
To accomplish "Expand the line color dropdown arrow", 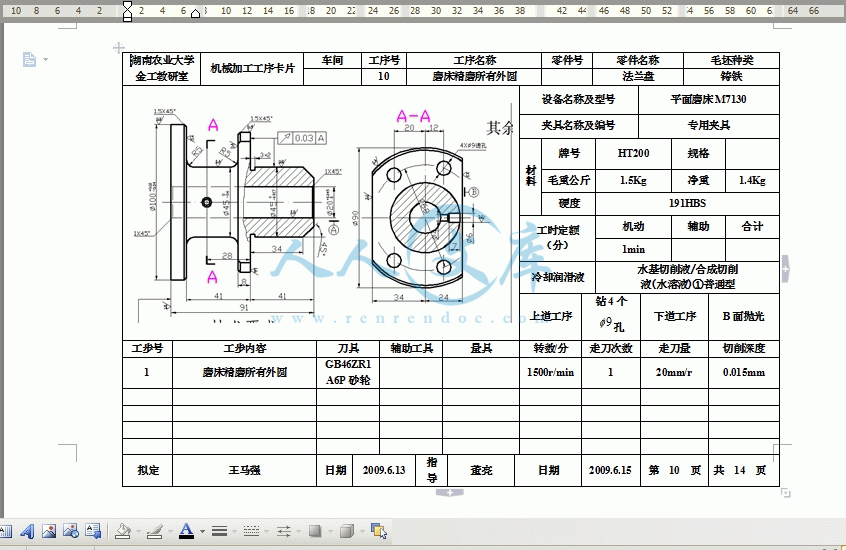I will coord(170,532).
